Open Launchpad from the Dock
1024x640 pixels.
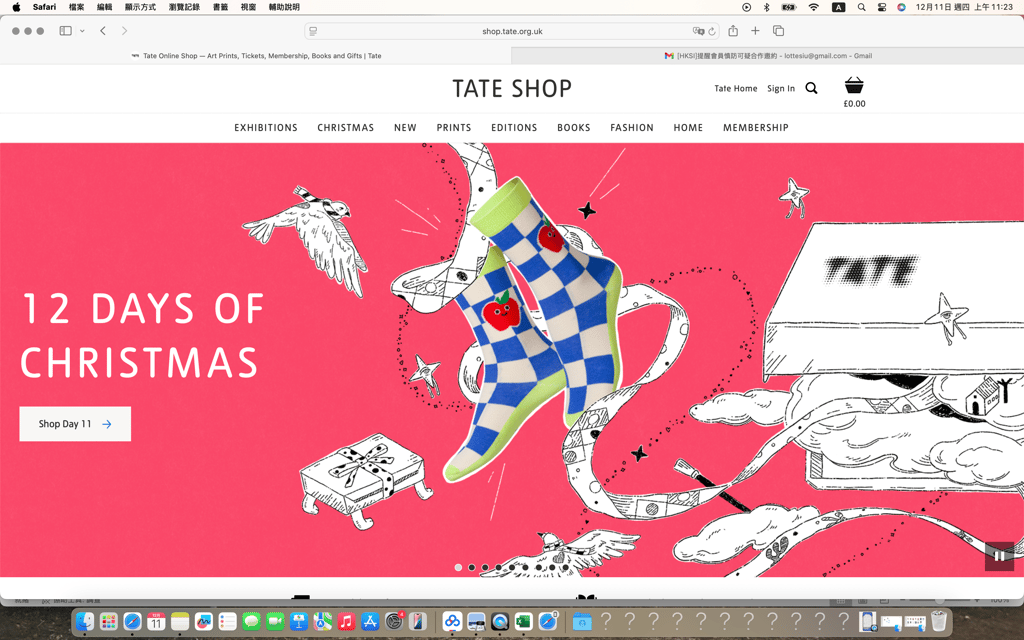pyautogui.click(x=108, y=621)
